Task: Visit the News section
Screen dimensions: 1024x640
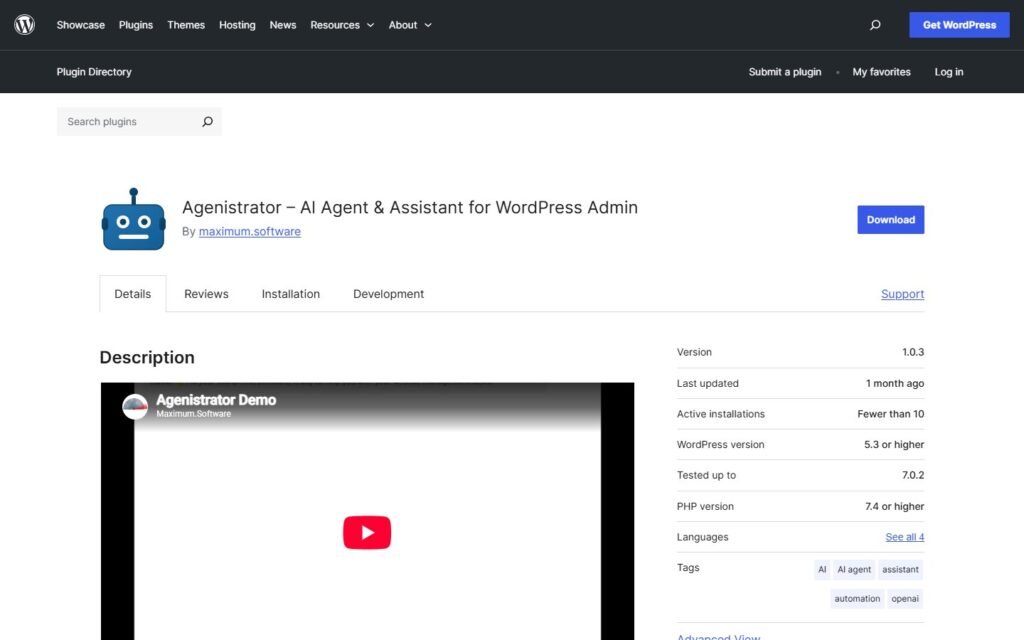Action: click(x=283, y=25)
